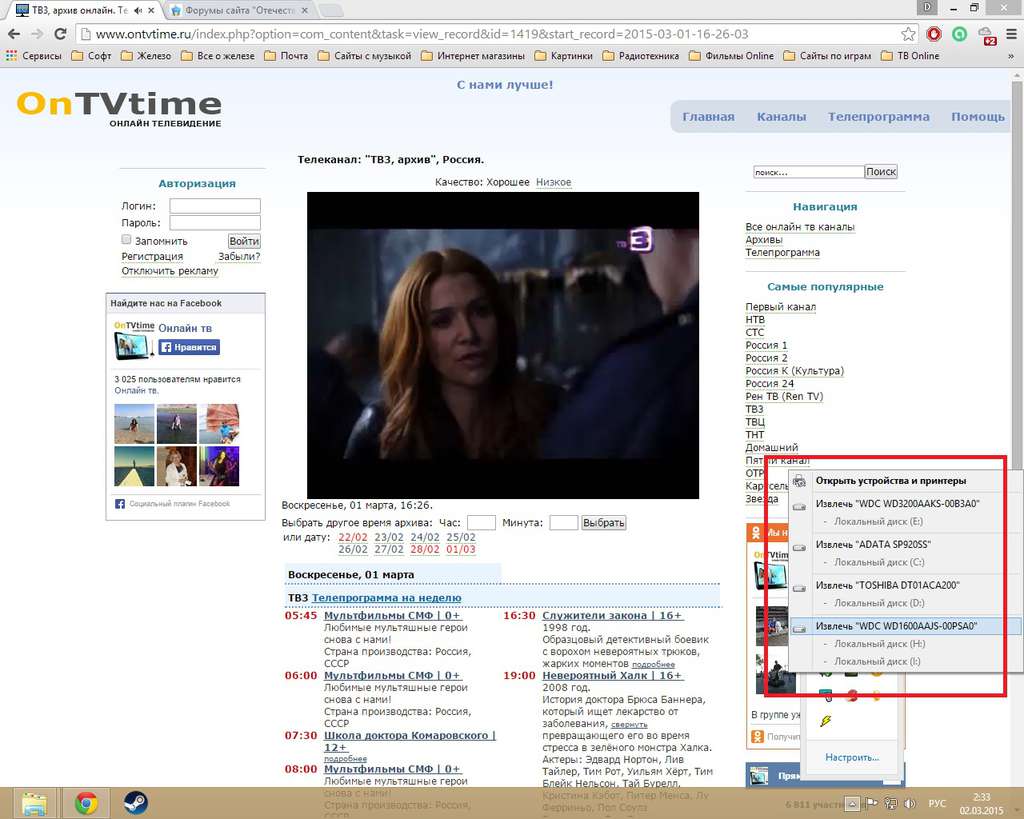Click the Поиск search button
The width and height of the screenshot is (1024, 819).
[x=881, y=172]
